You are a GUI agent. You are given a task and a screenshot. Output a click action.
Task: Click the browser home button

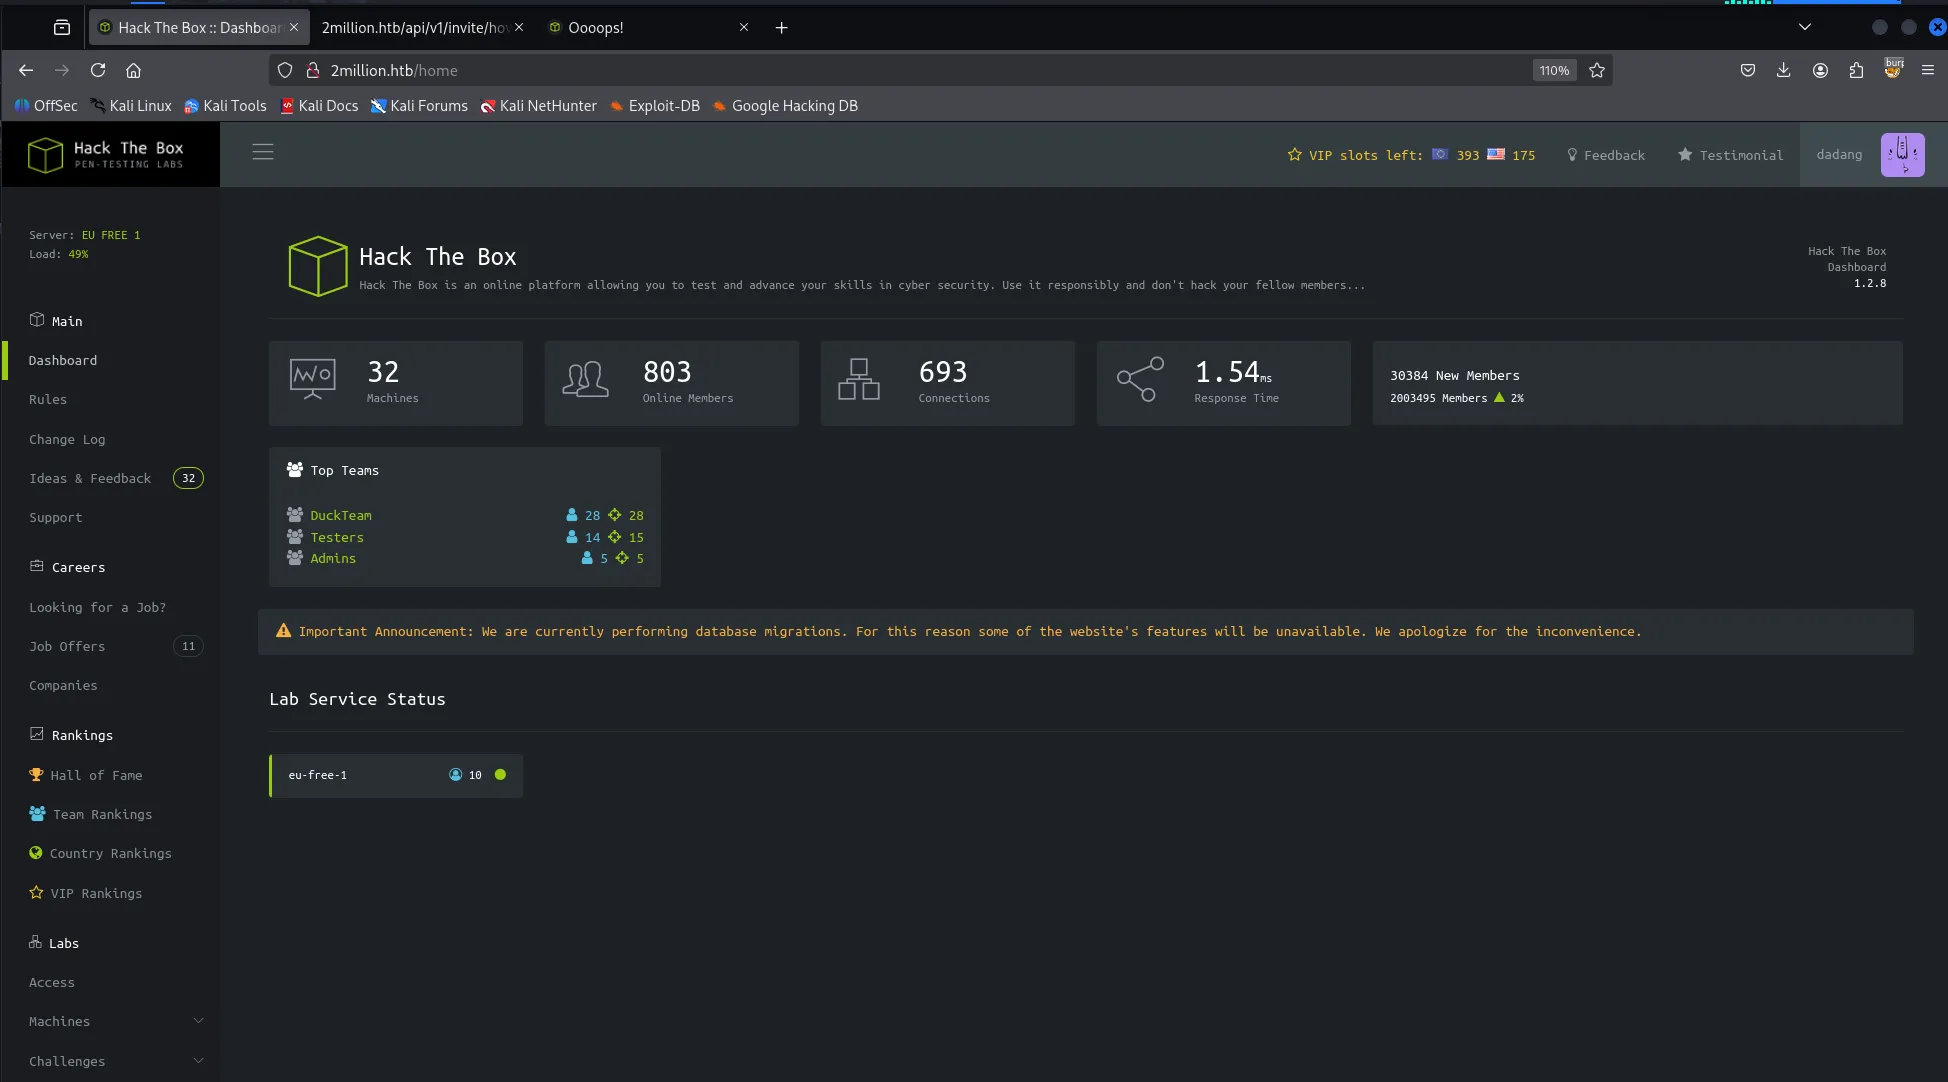pyautogui.click(x=133, y=71)
